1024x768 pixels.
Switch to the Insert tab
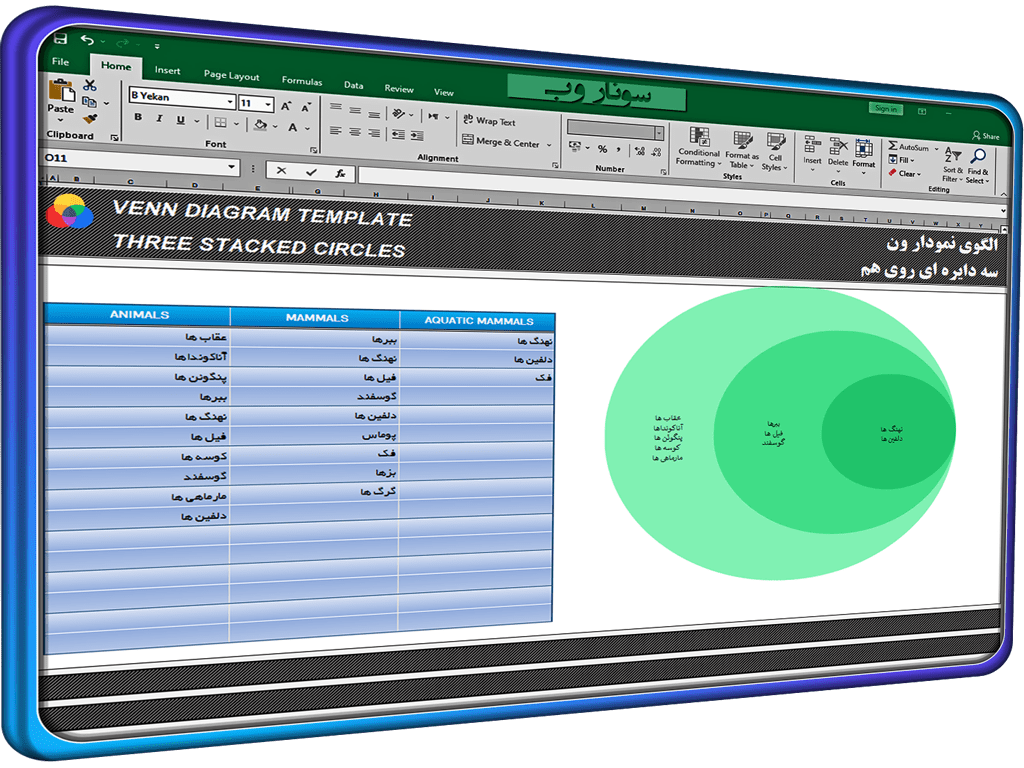(168, 70)
